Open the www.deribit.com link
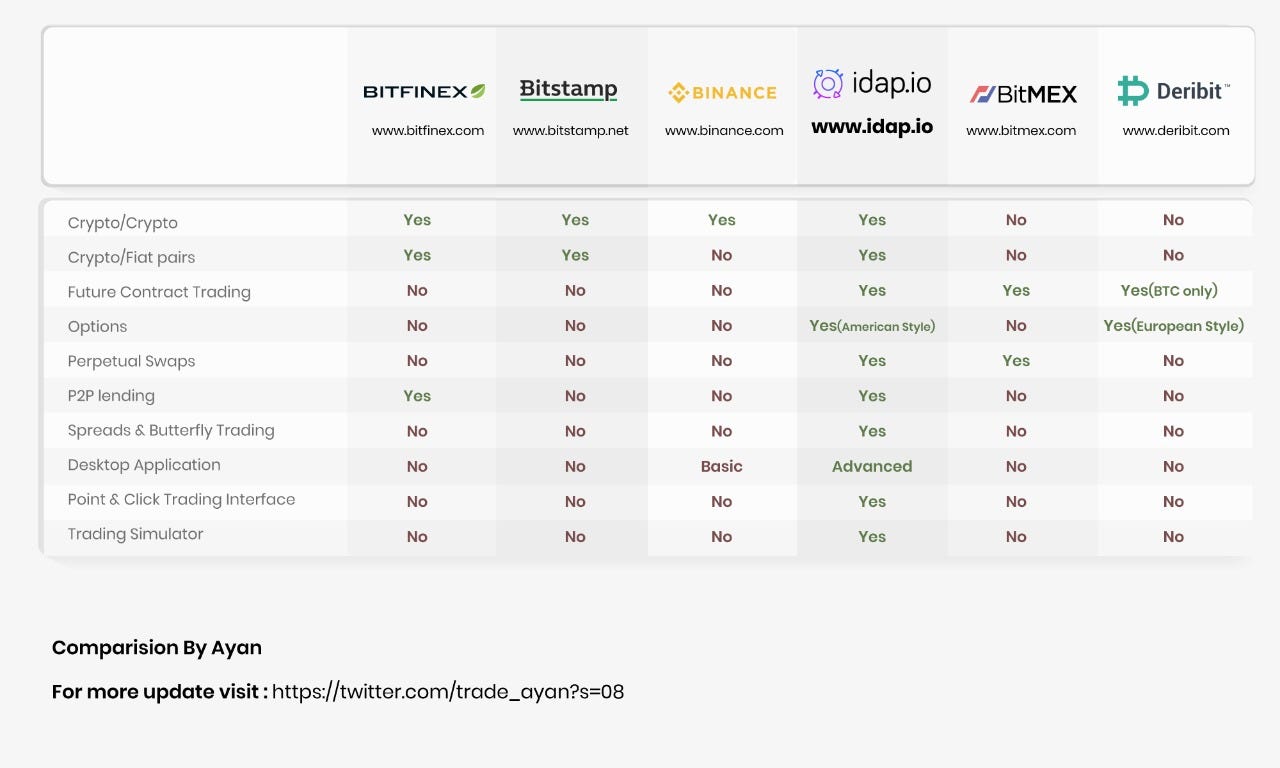Image resolution: width=1280 pixels, height=768 pixels. click(1176, 130)
